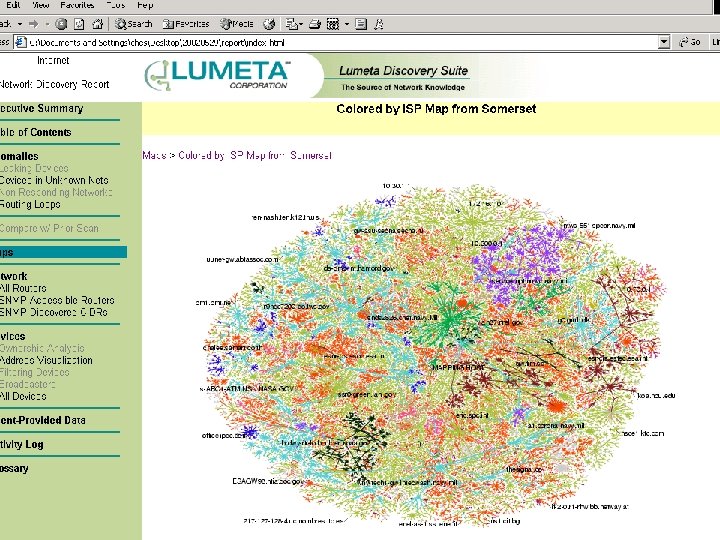Image resolution: width=720 pixels, height=540 pixels.
Task: Open the Search toolbar button
Action: point(133,24)
